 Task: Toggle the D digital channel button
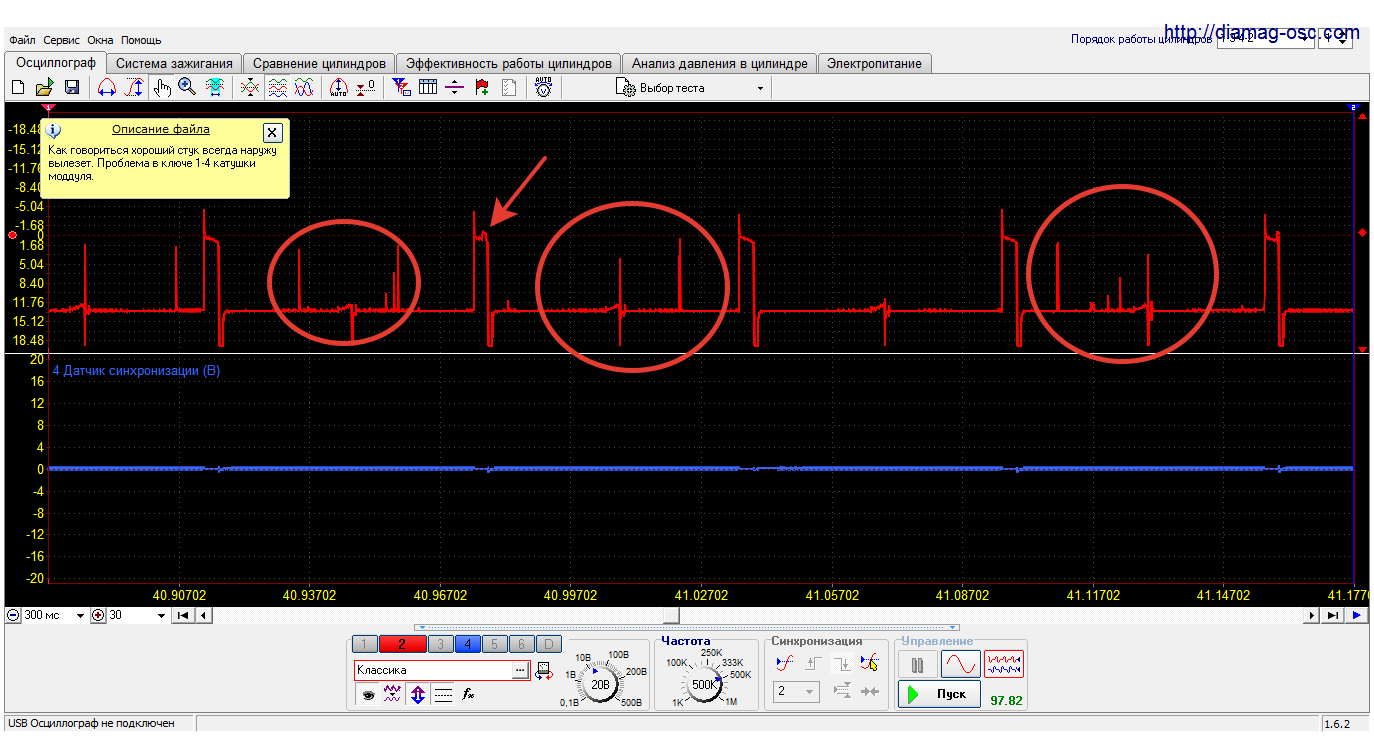[x=549, y=644]
